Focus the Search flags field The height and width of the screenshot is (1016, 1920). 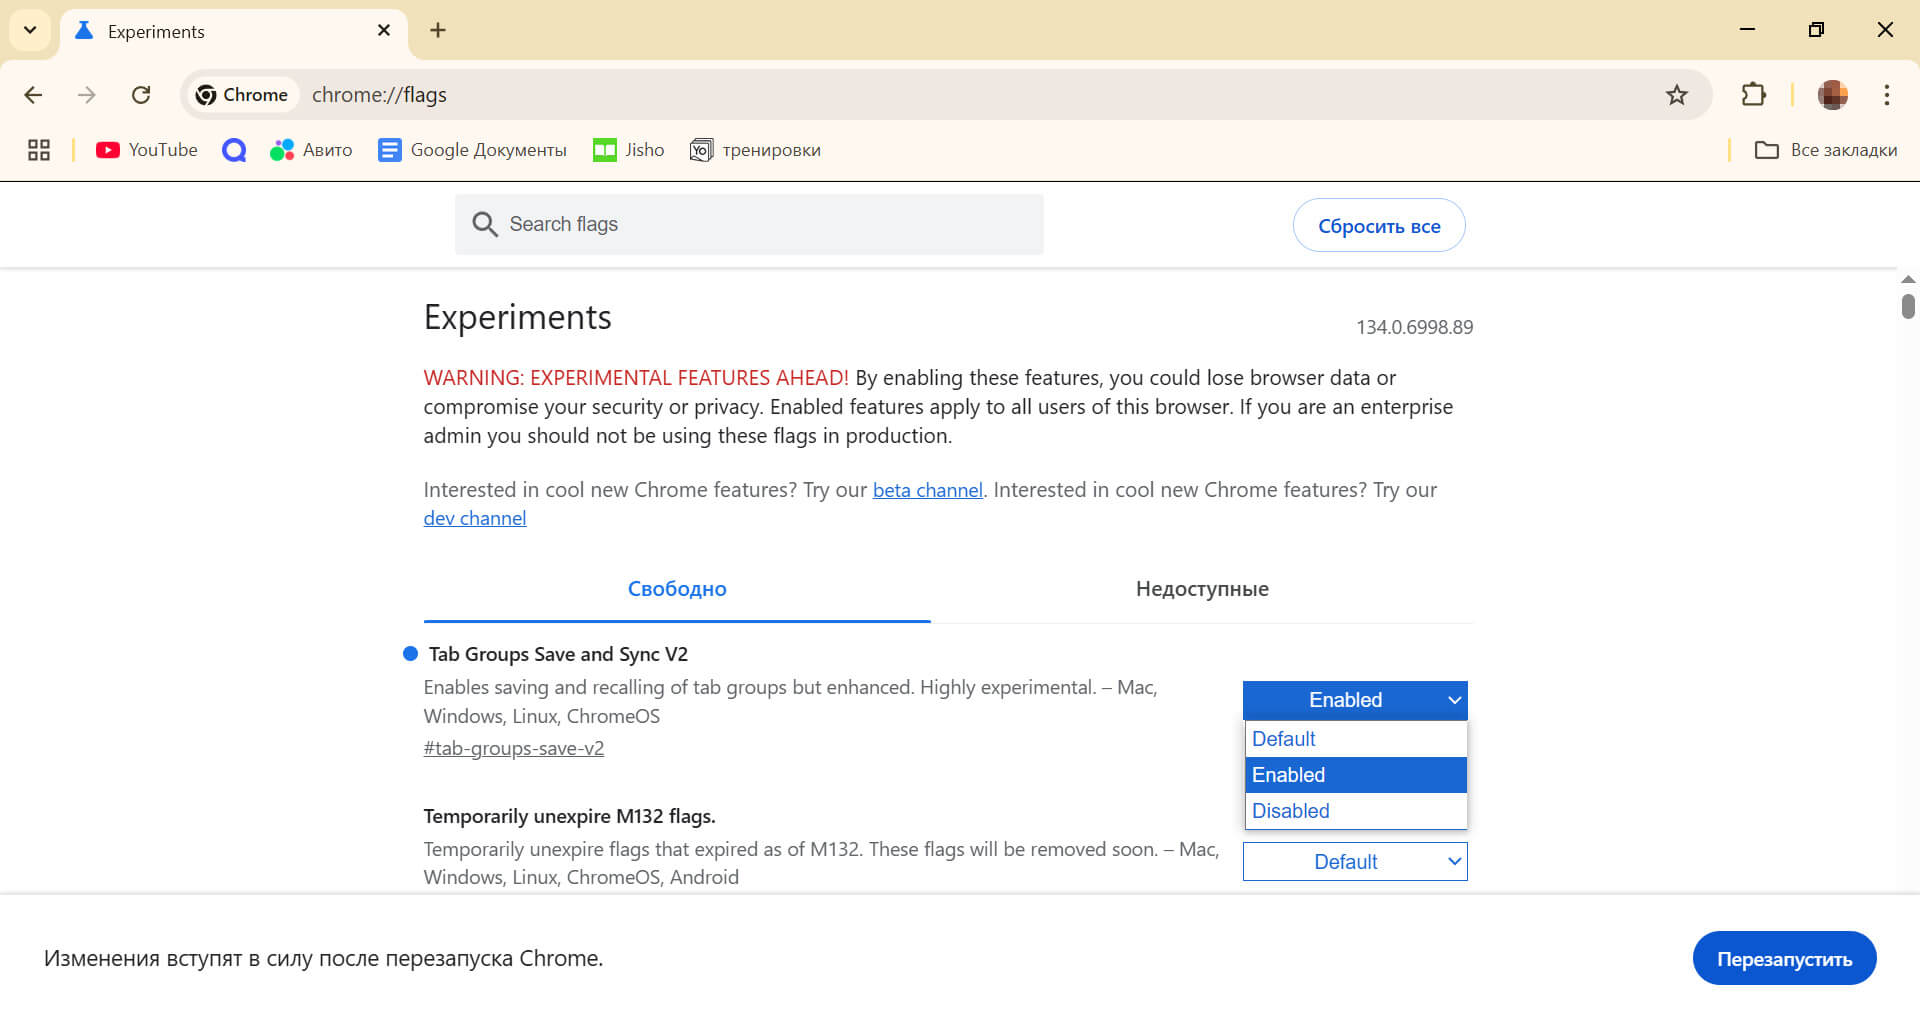[749, 224]
